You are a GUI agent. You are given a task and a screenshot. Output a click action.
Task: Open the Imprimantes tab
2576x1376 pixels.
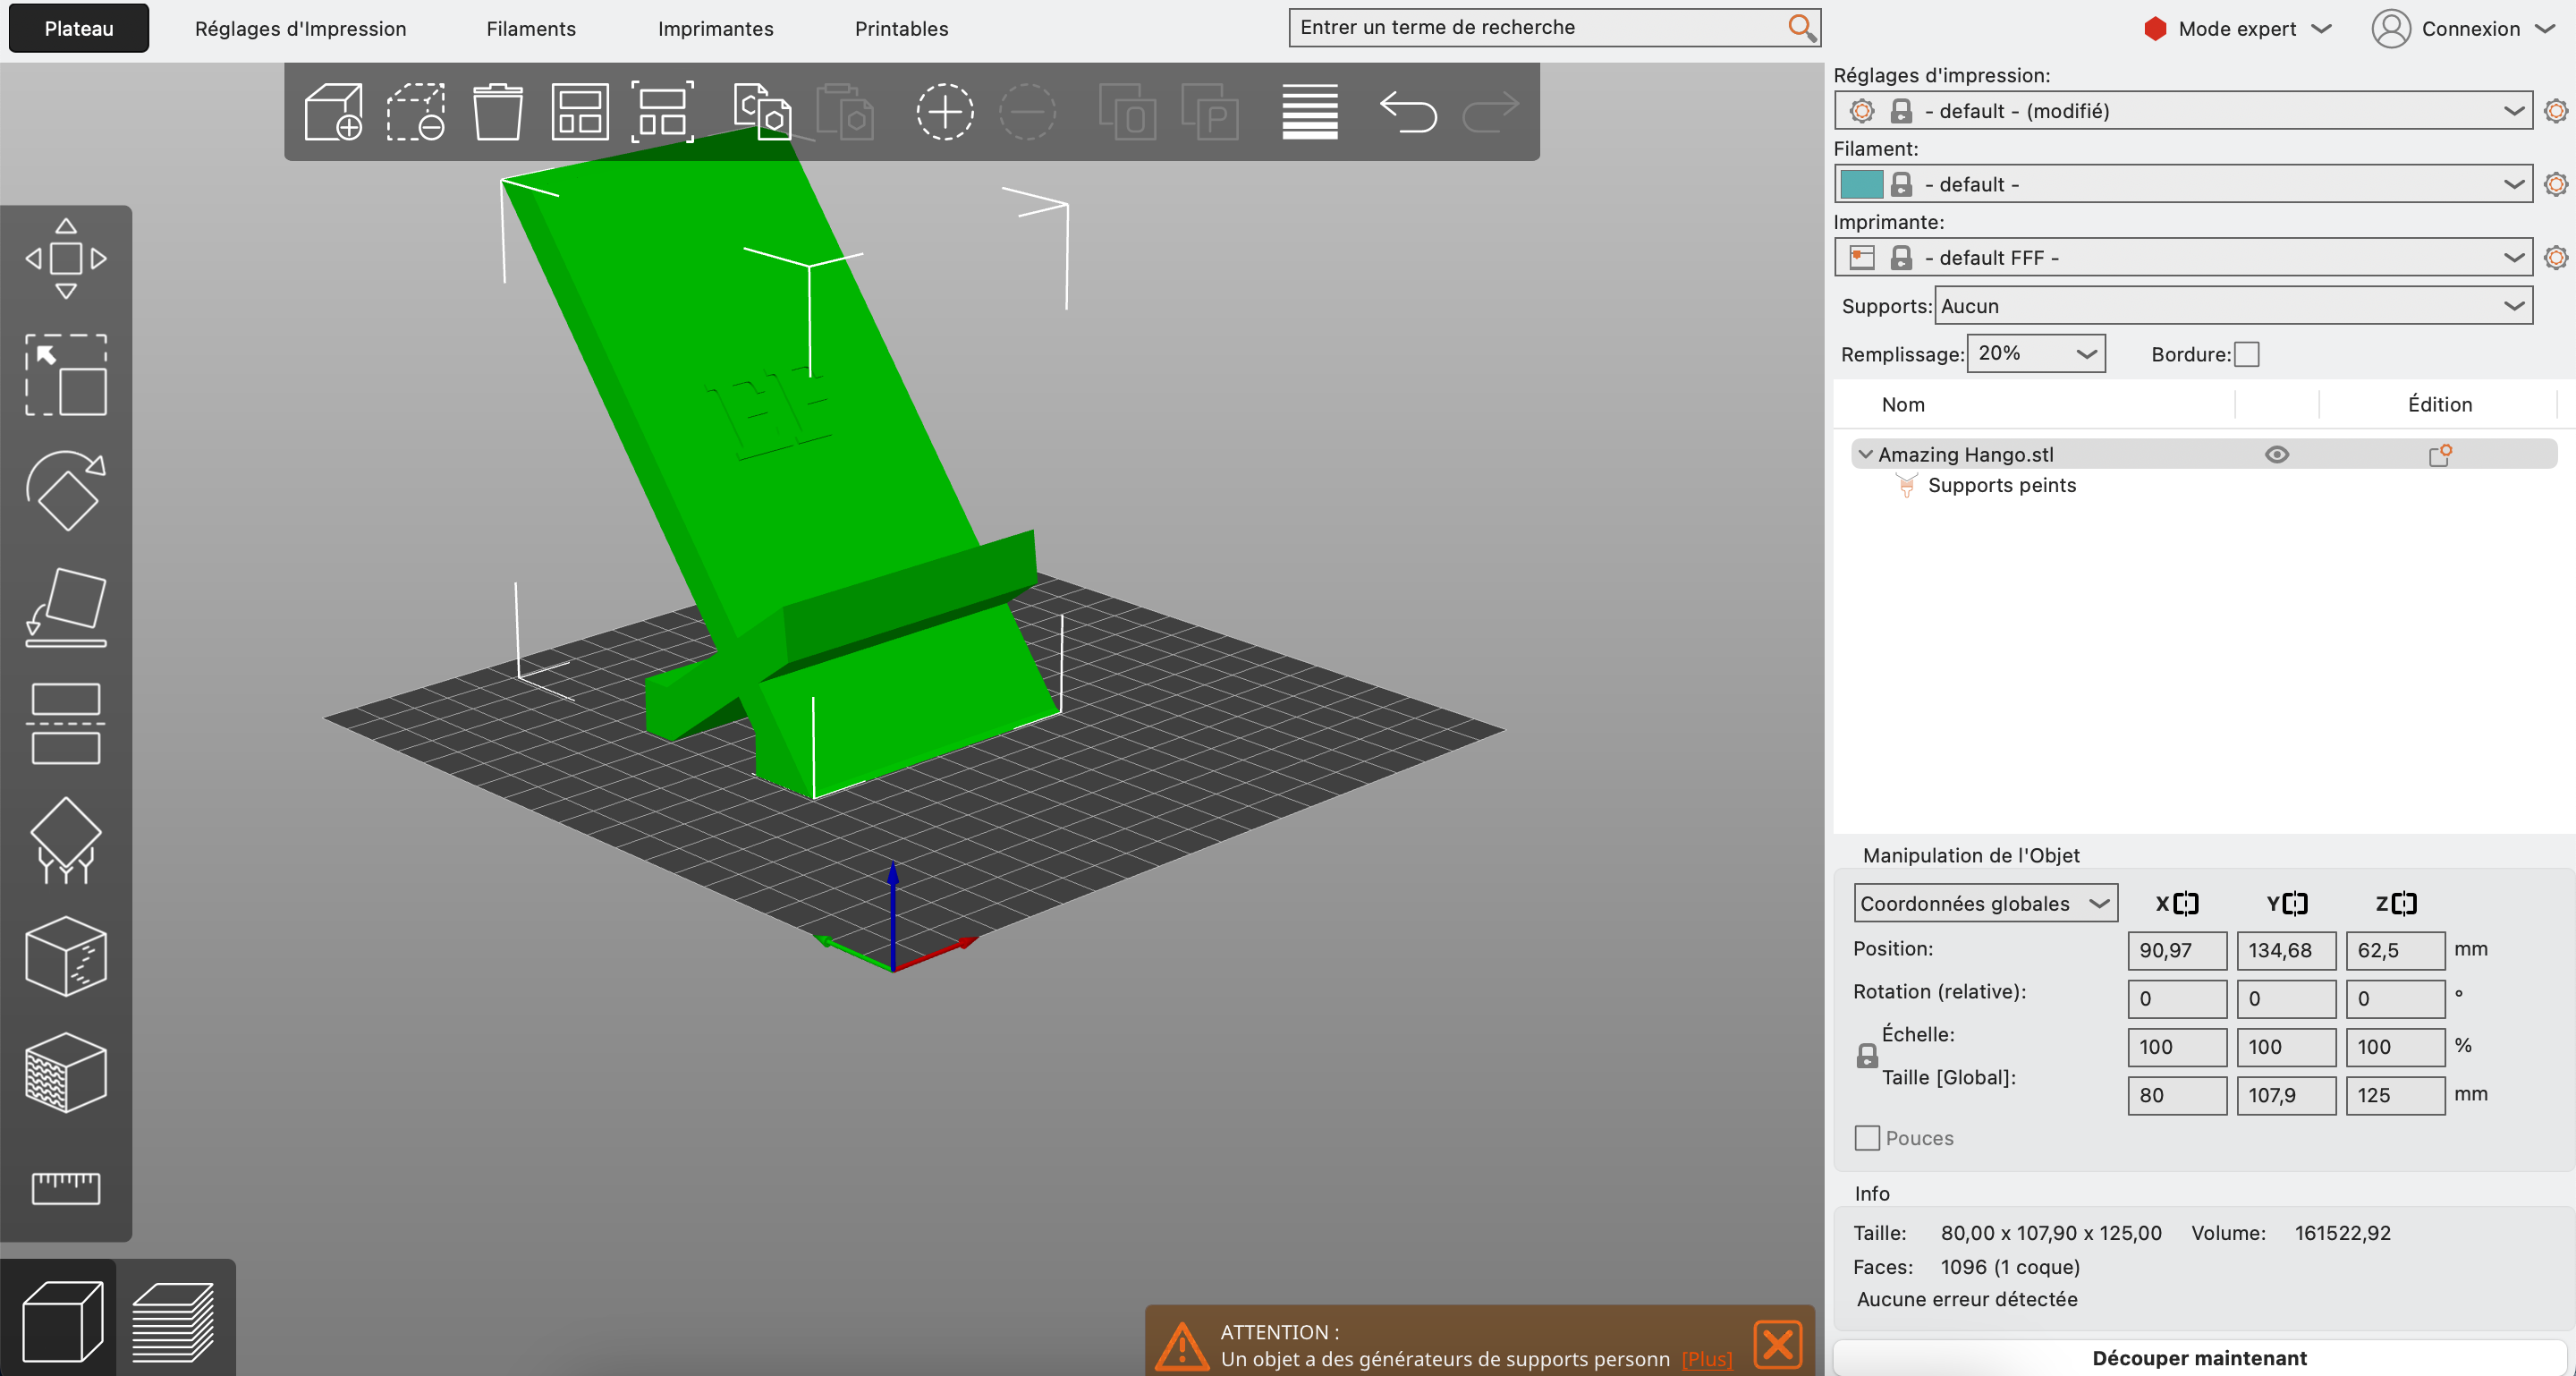715,28
